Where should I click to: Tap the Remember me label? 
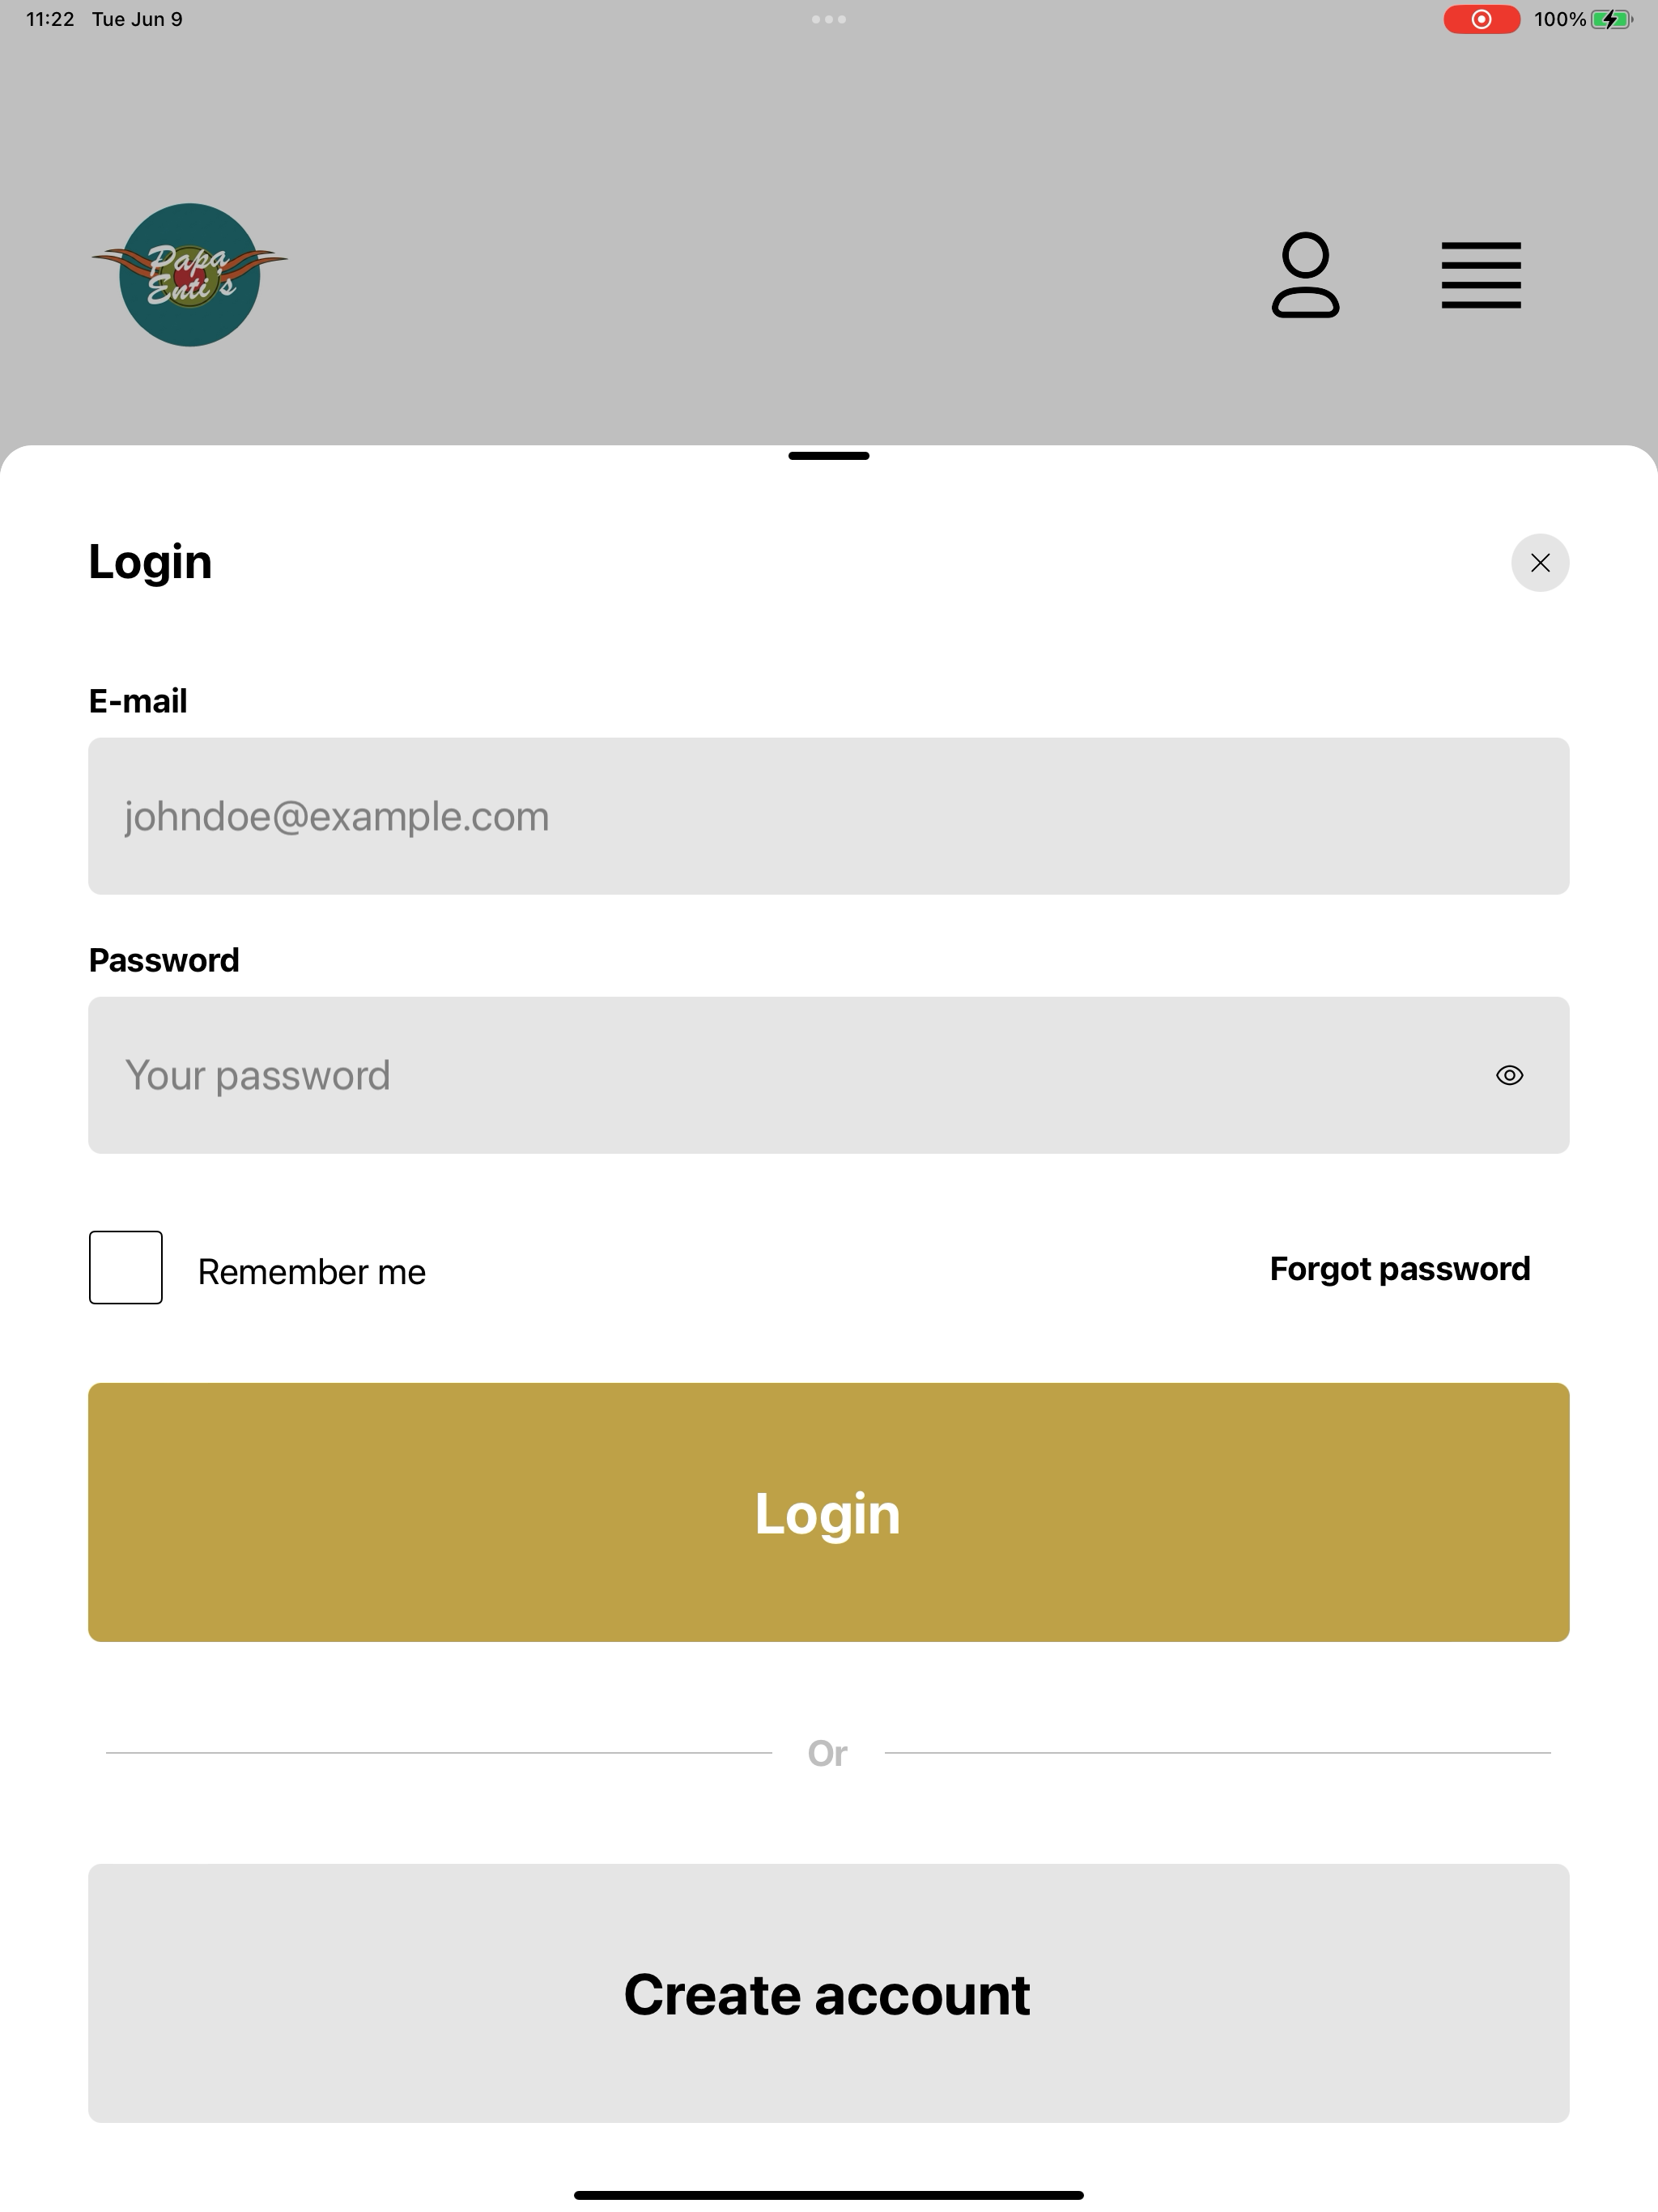click(312, 1272)
